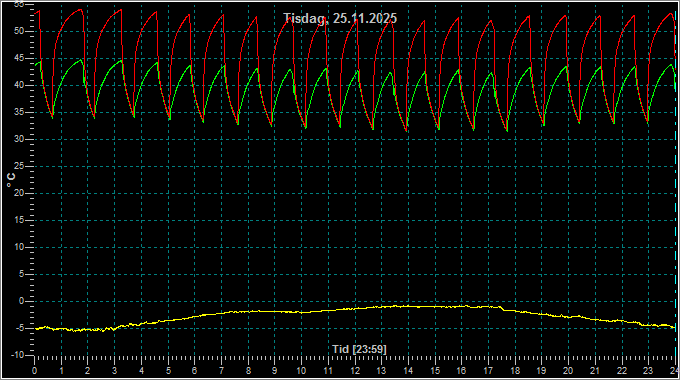Image resolution: width=680 pixels, height=380 pixels.
Task: Select hour 18 on the time axis
Action: point(515,371)
